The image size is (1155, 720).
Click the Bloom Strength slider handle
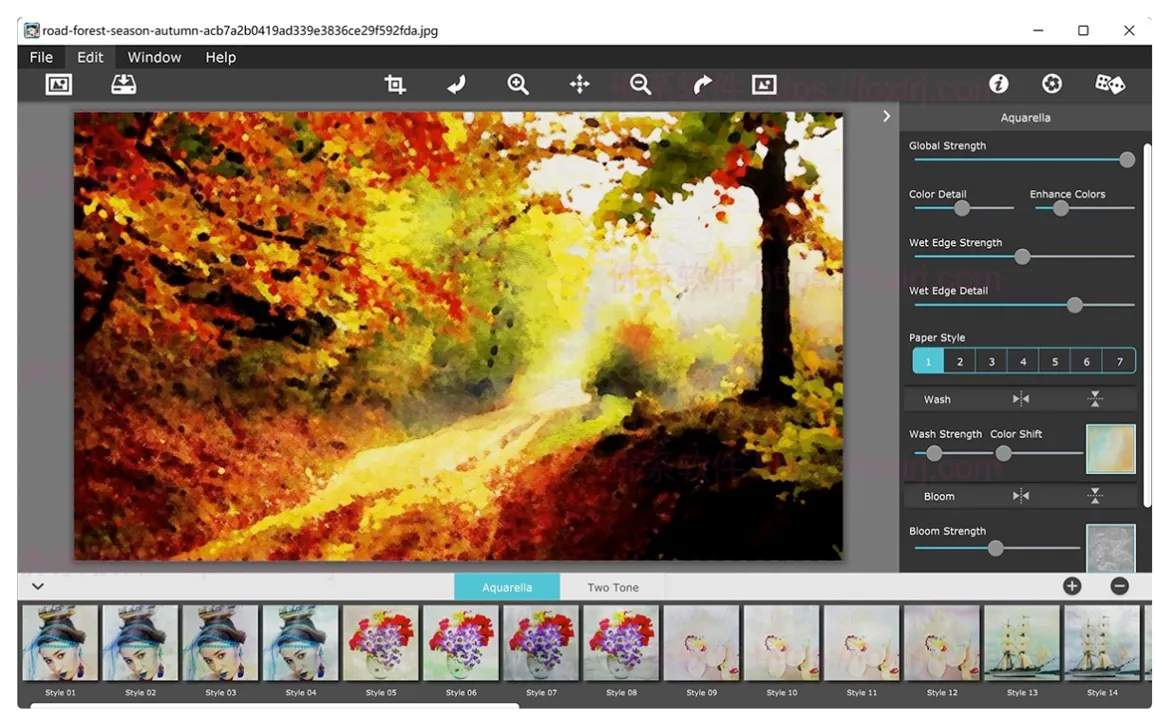[996, 548]
